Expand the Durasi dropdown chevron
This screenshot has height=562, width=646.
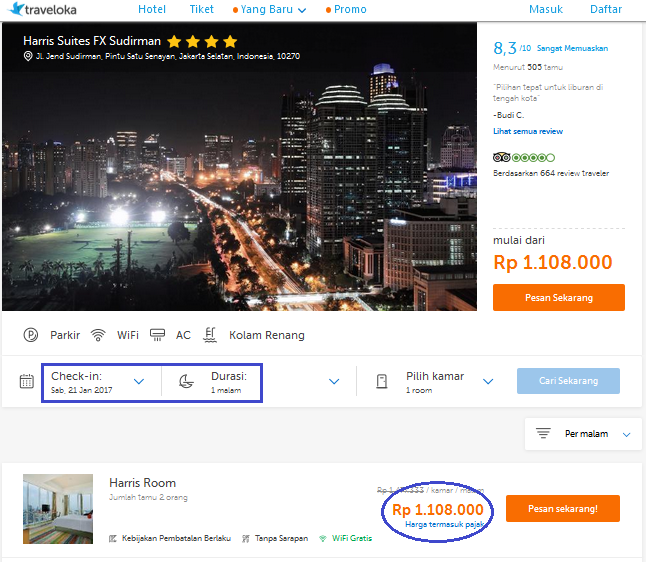point(334,382)
